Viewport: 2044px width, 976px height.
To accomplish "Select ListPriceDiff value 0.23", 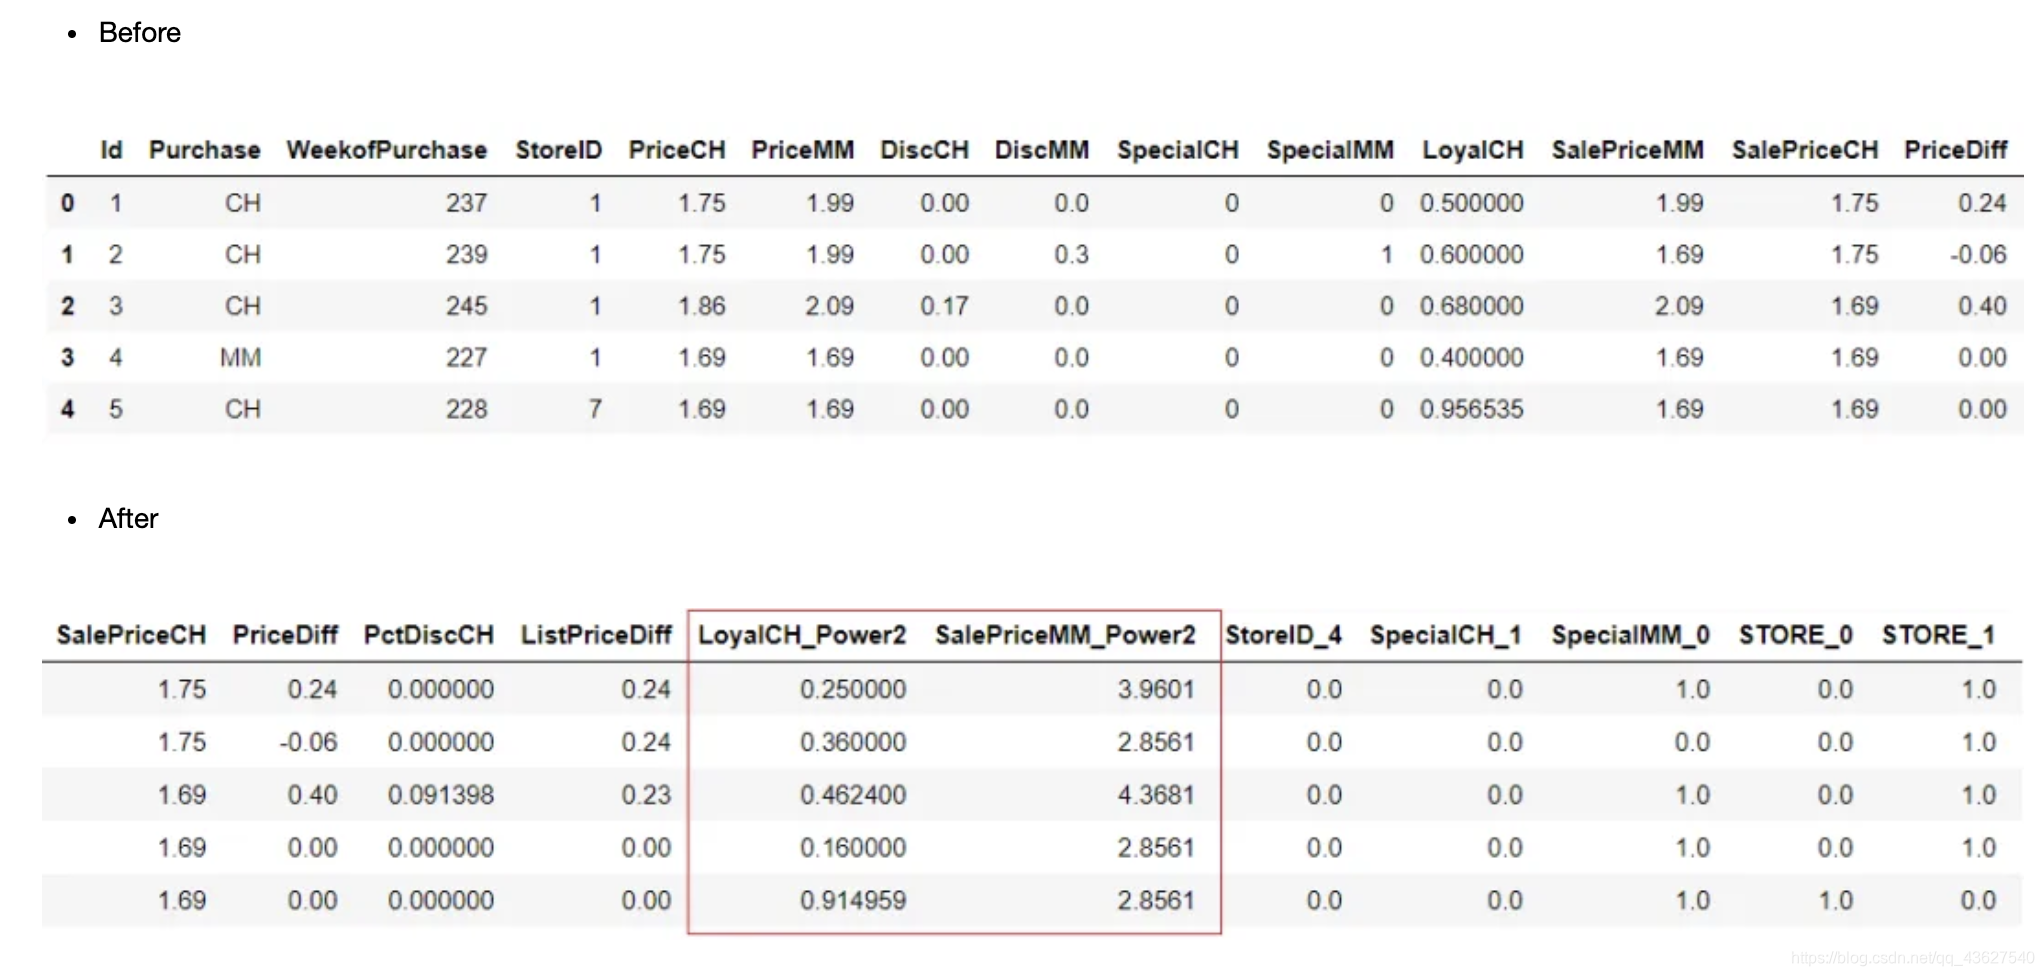I will [646, 795].
